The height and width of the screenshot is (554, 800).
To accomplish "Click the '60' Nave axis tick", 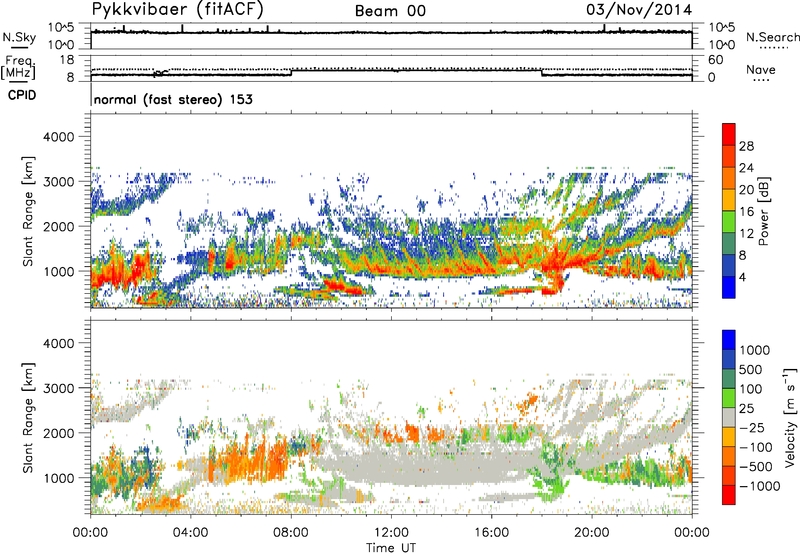I will click(x=715, y=60).
